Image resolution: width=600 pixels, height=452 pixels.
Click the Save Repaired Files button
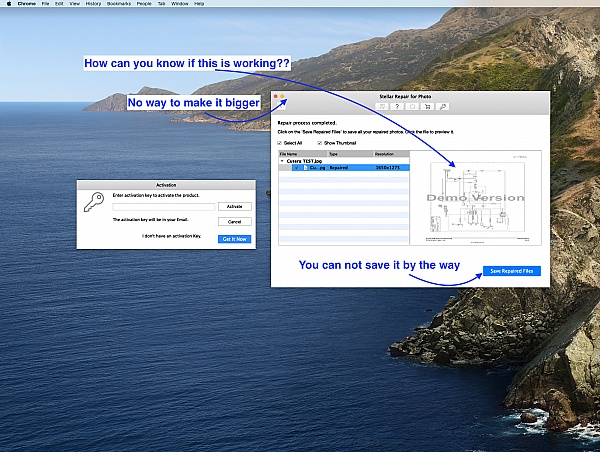coord(512,271)
